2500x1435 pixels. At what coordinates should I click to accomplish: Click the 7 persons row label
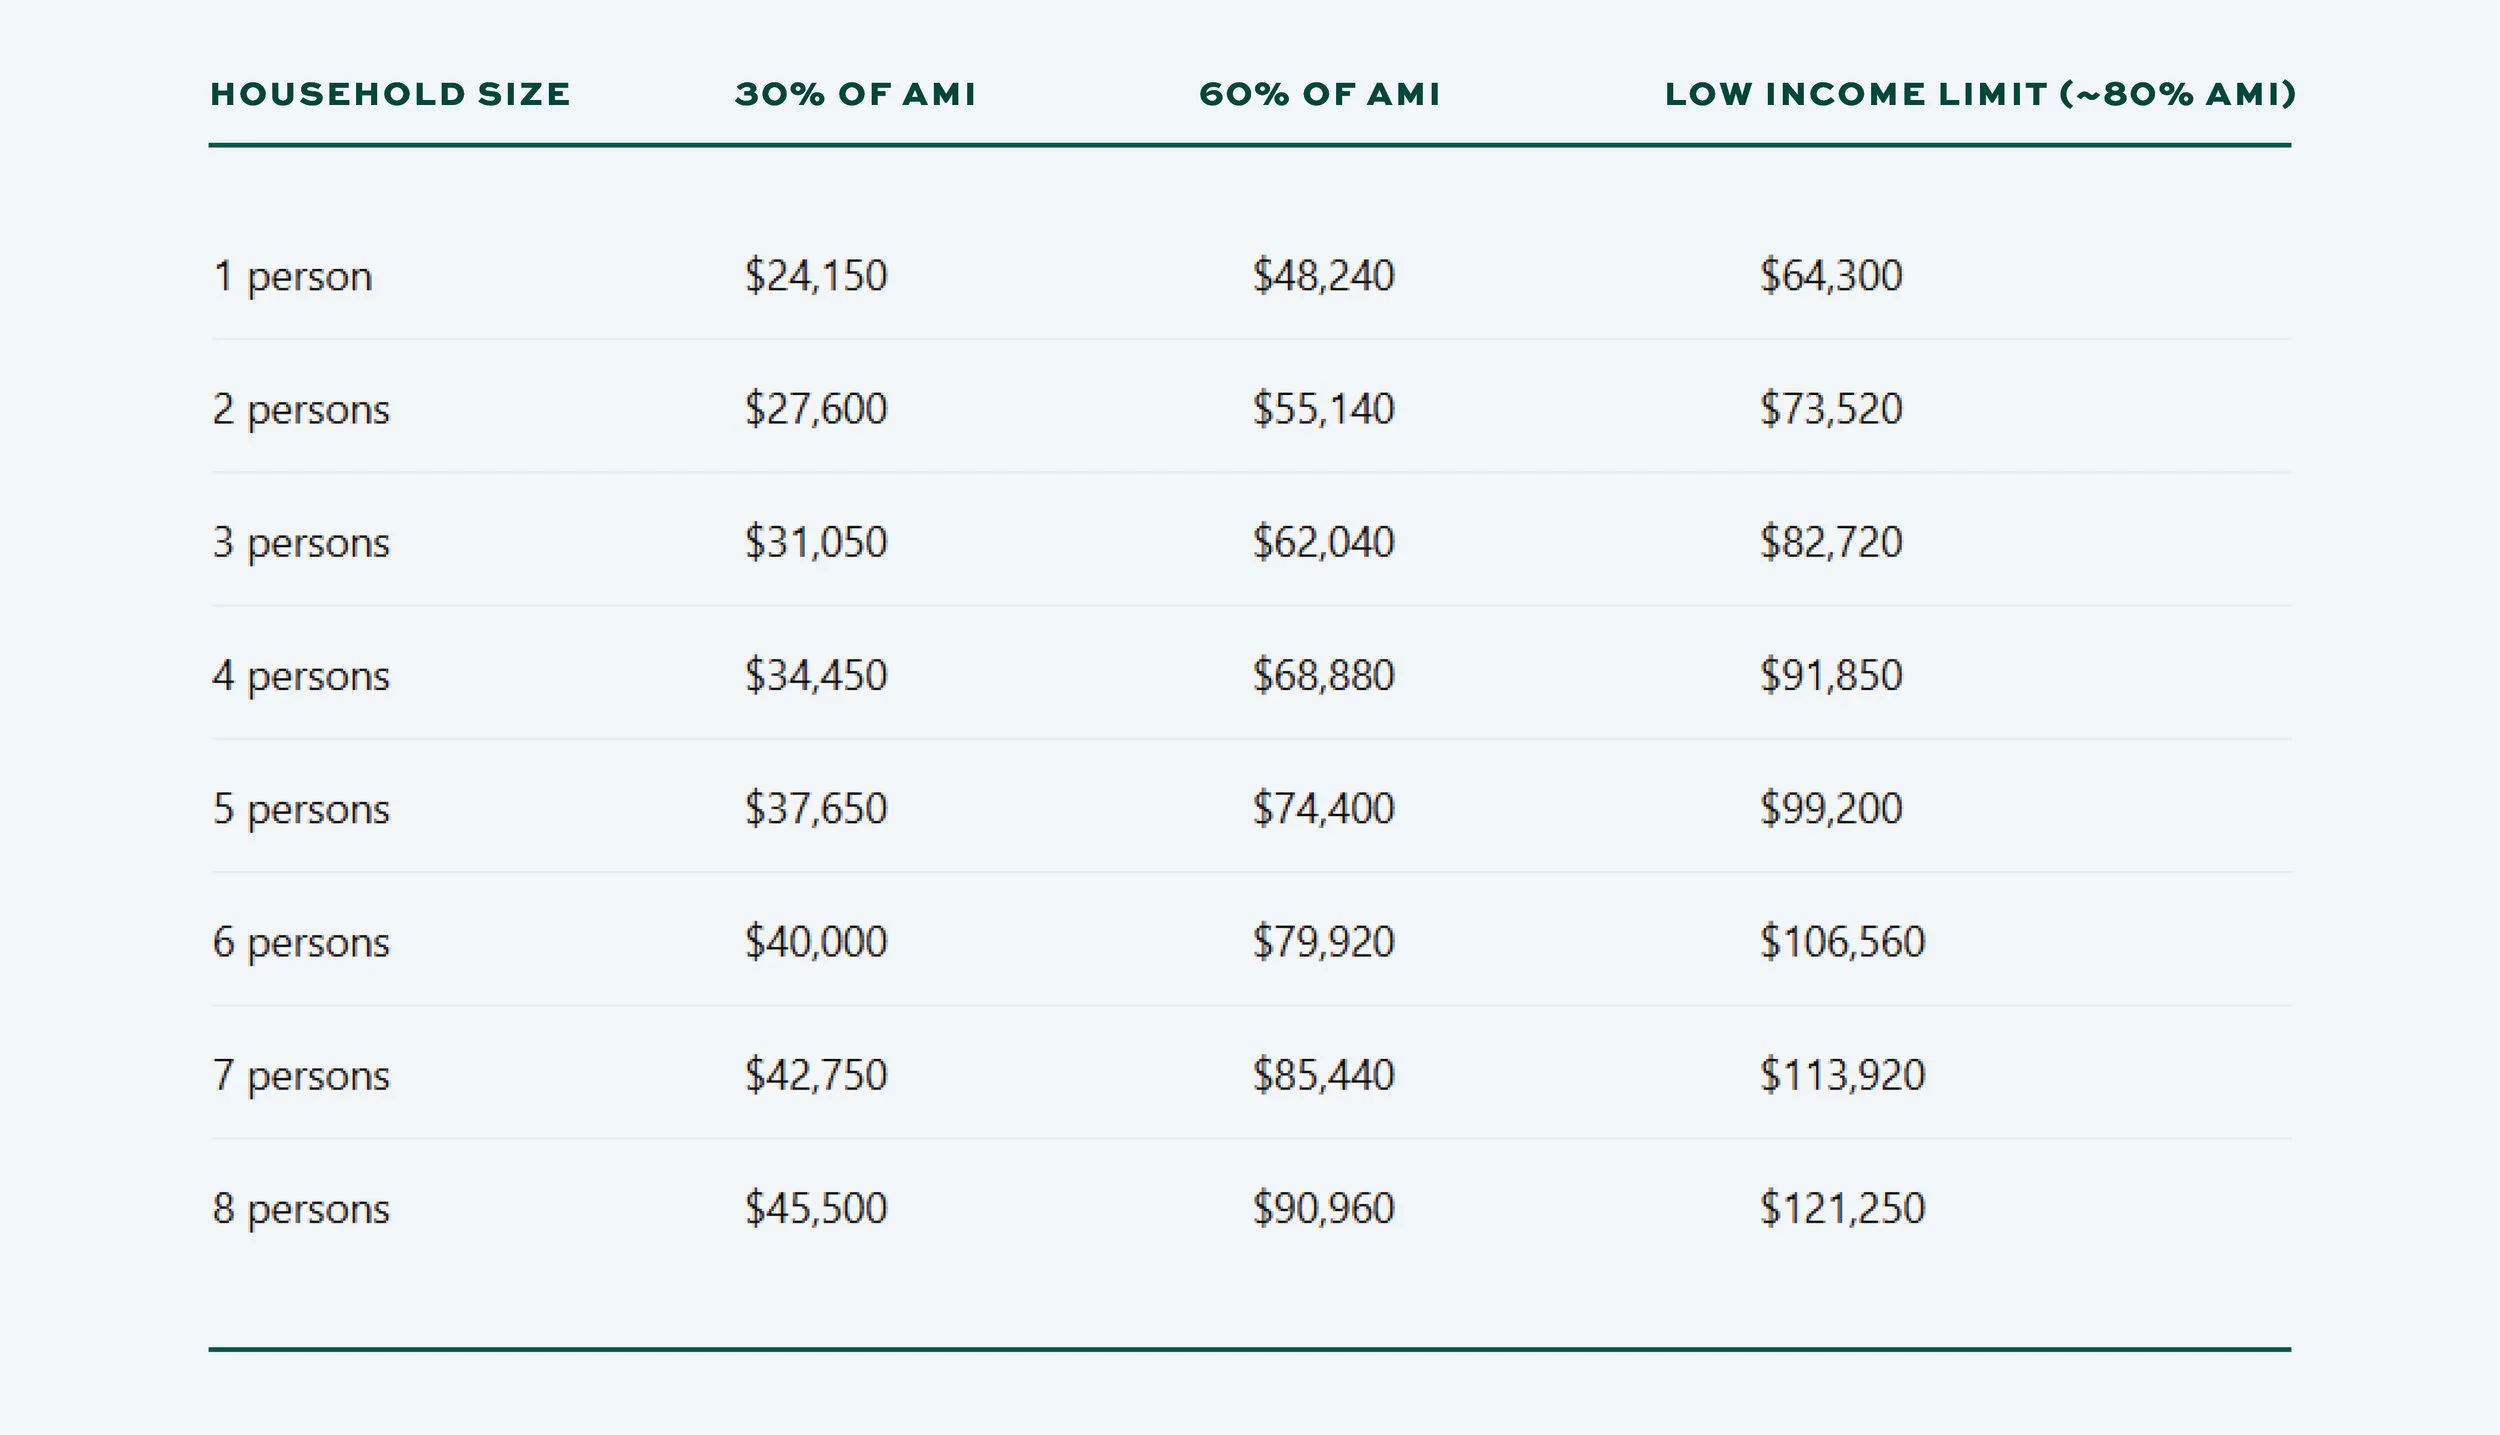click(301, 1076)
